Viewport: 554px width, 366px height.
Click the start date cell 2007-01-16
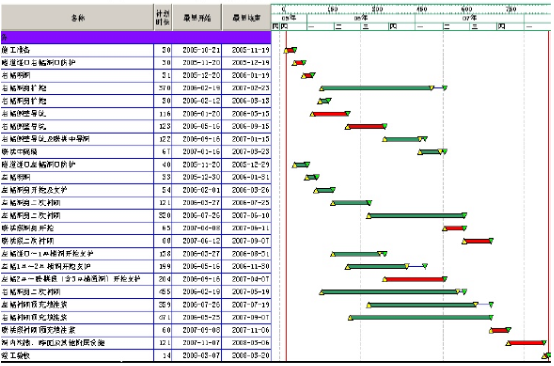tap(197, 152)
